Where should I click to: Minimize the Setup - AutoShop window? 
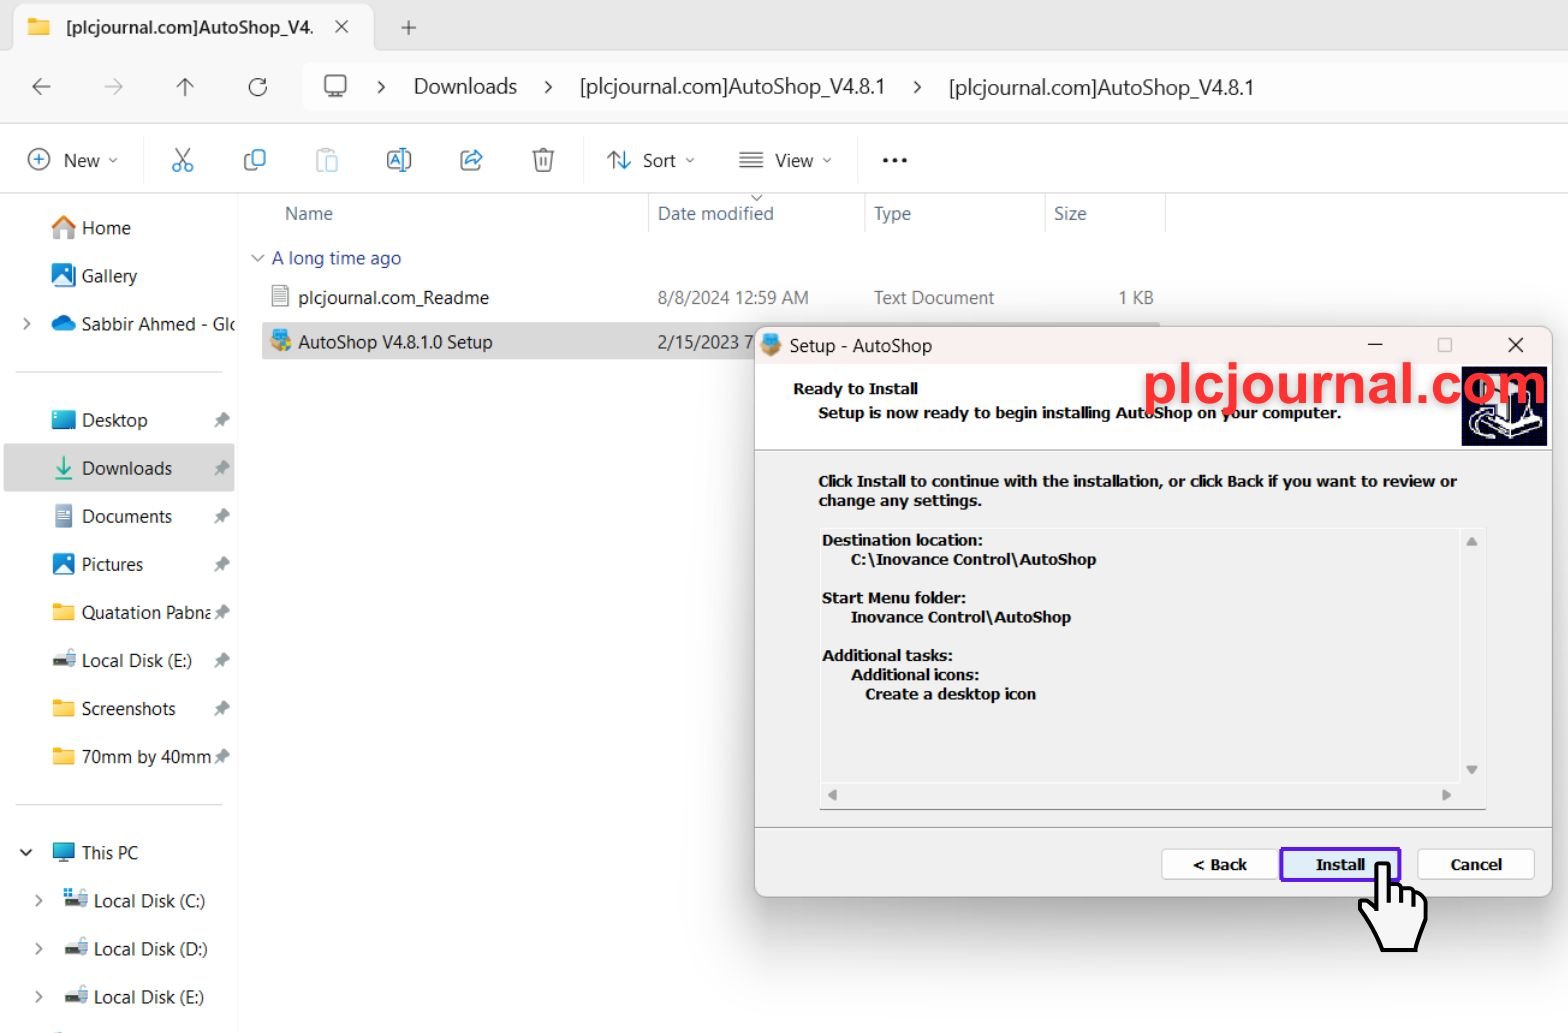pyautogui.click(x=1375, y=345)
